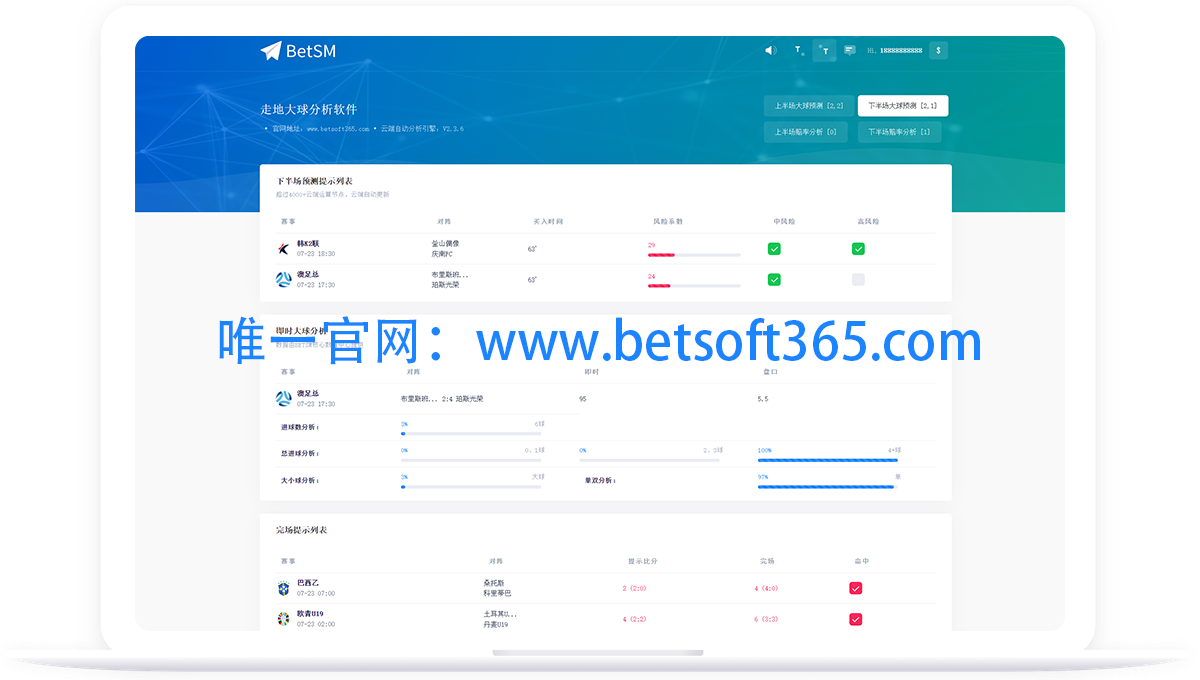Click the 100% 4+球 progress bar
1200x680 pixels.
pos(829,460)
